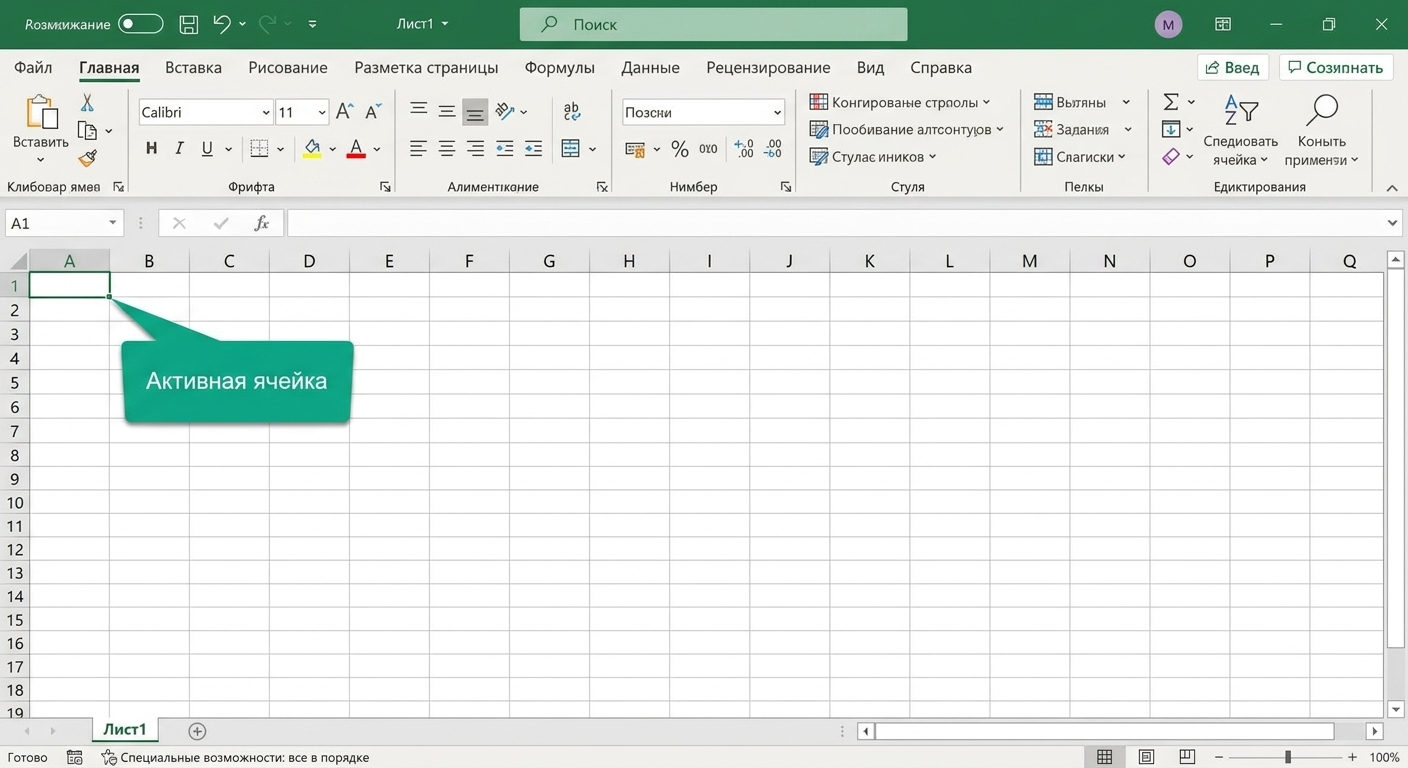Screen dimensions: 1408x768
Task: Click the Decrease decimal icon
Action: (x=773, y=149)
